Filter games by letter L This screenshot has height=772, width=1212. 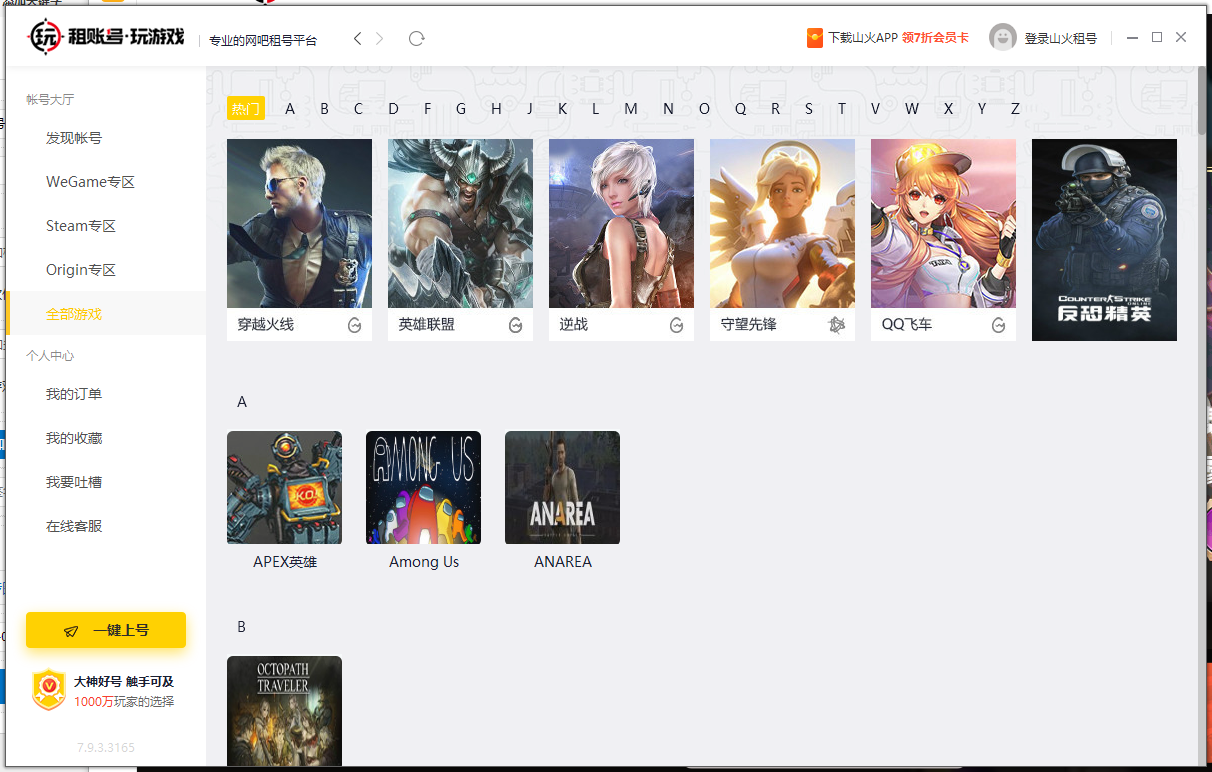pos(595,109)
